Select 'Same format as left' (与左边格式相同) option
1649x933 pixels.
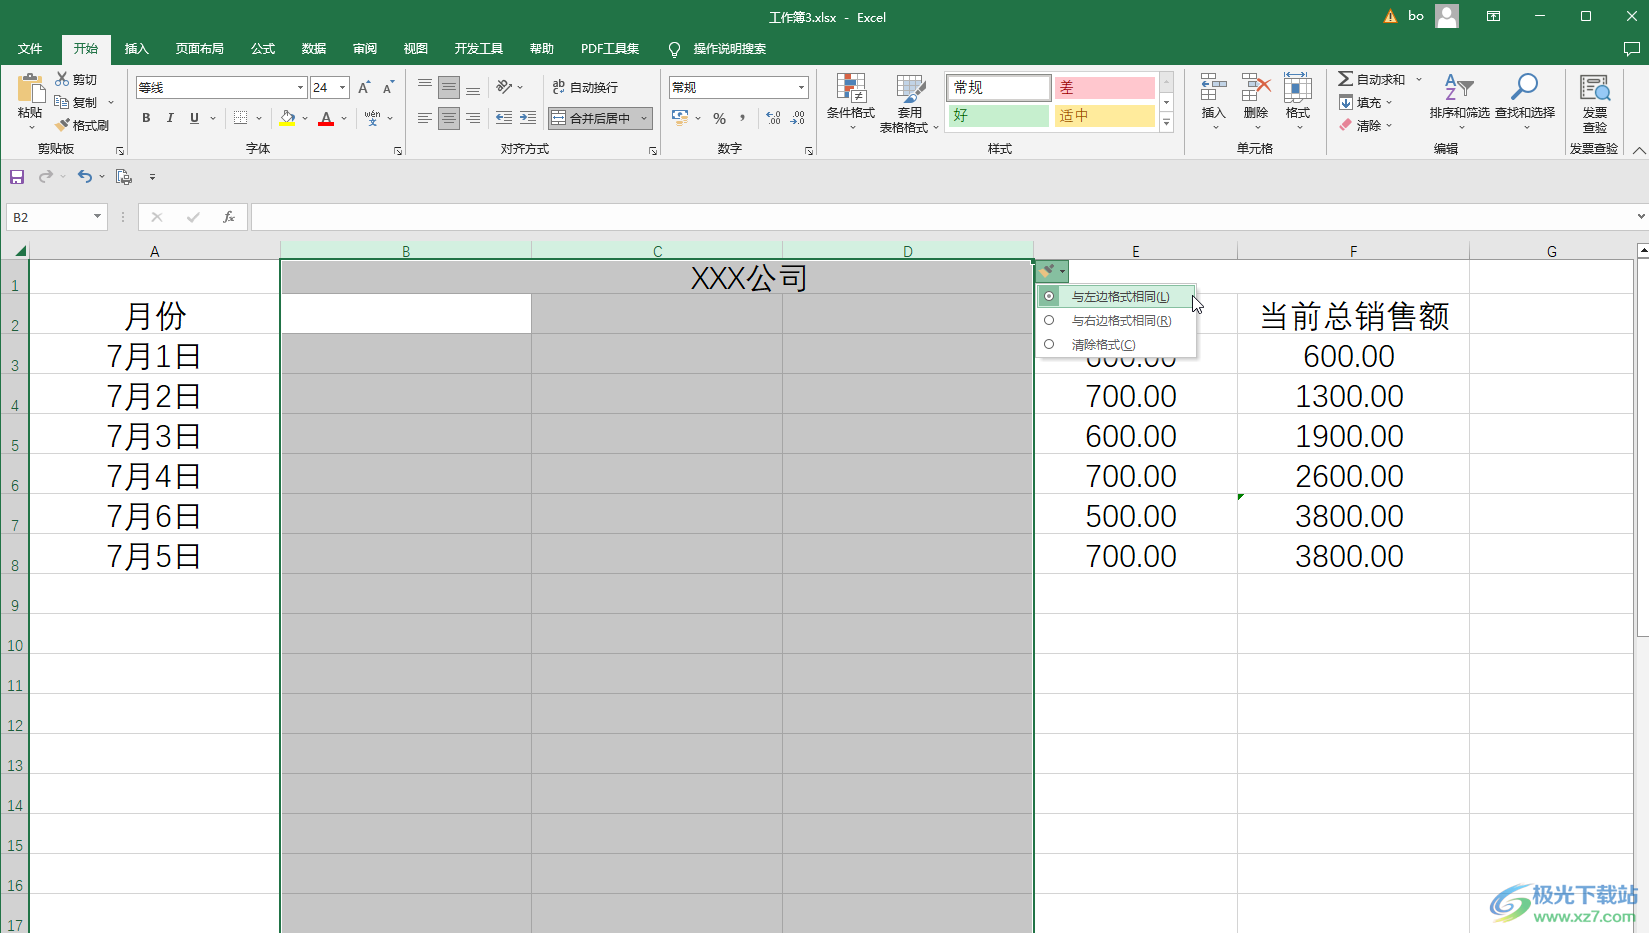(x=1116, y=297)
